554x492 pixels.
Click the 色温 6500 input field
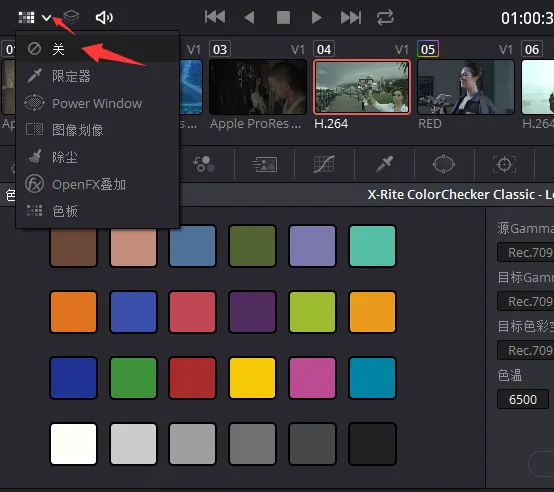(523, 399)
